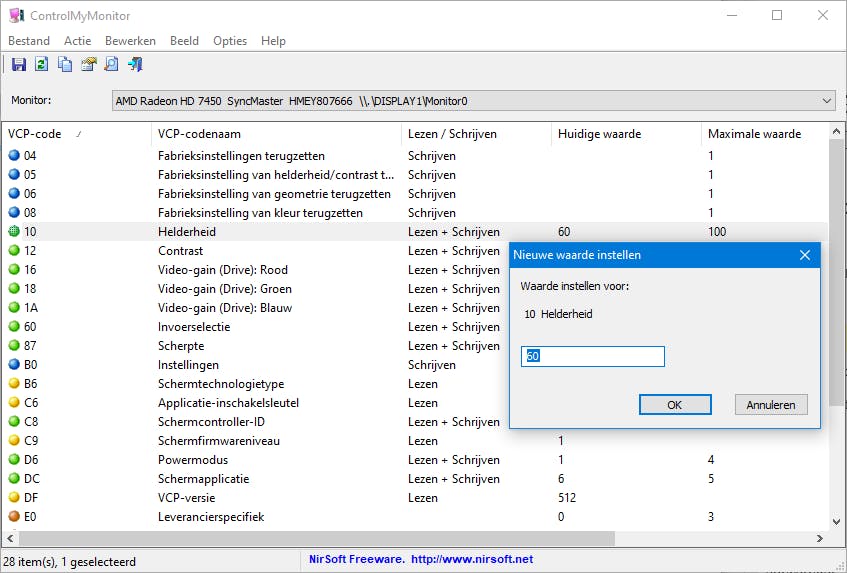847x573 pixels.
Task: Open the Monitor selection dropdown
Action: click(826, 101)
